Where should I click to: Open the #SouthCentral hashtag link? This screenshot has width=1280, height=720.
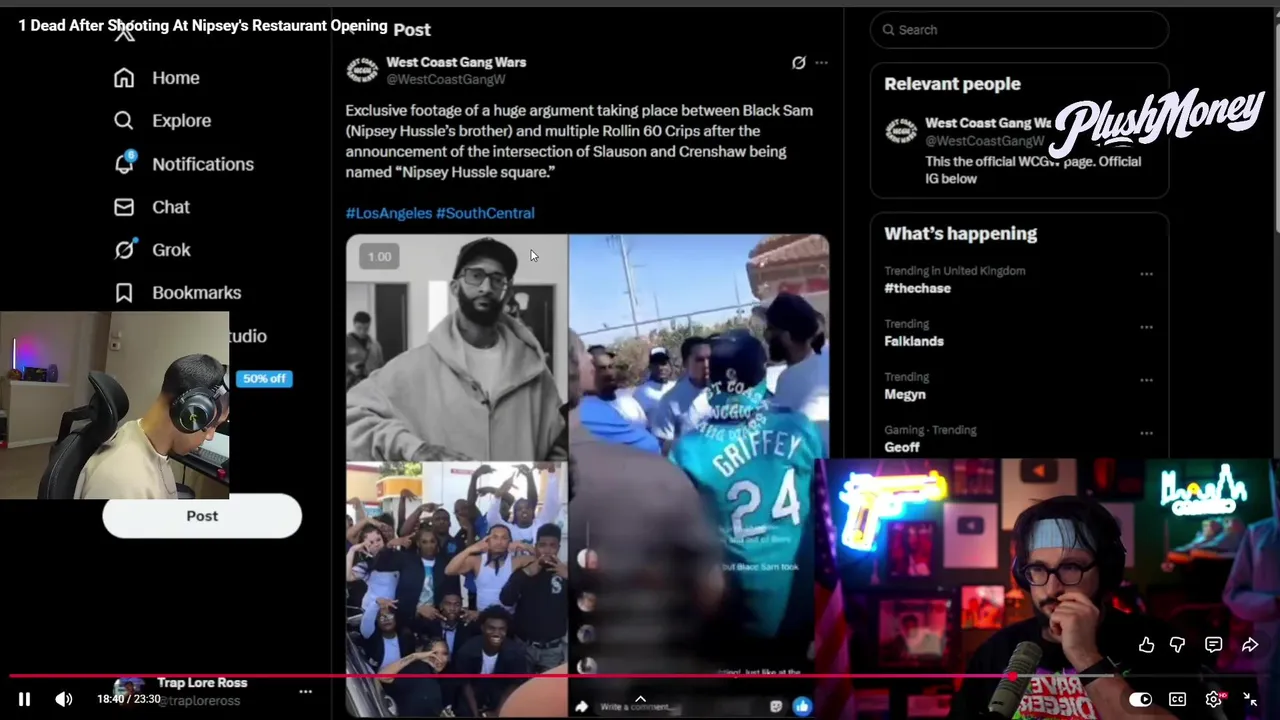485,213
